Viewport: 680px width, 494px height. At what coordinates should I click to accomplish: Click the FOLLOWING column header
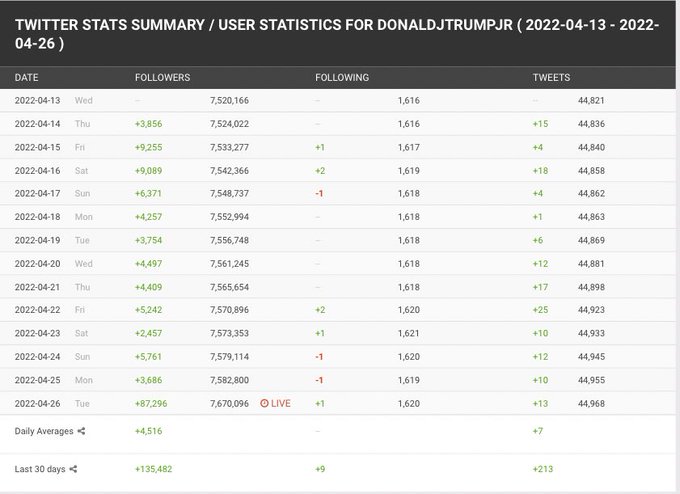point(342,77)
